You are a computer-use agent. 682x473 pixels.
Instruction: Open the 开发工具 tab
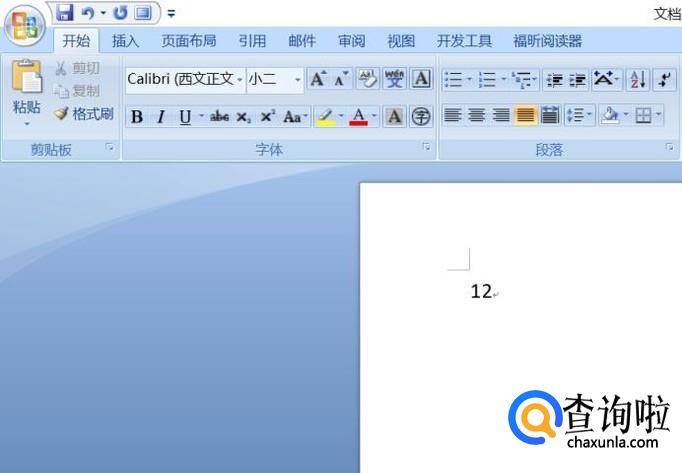pos(464,41)
